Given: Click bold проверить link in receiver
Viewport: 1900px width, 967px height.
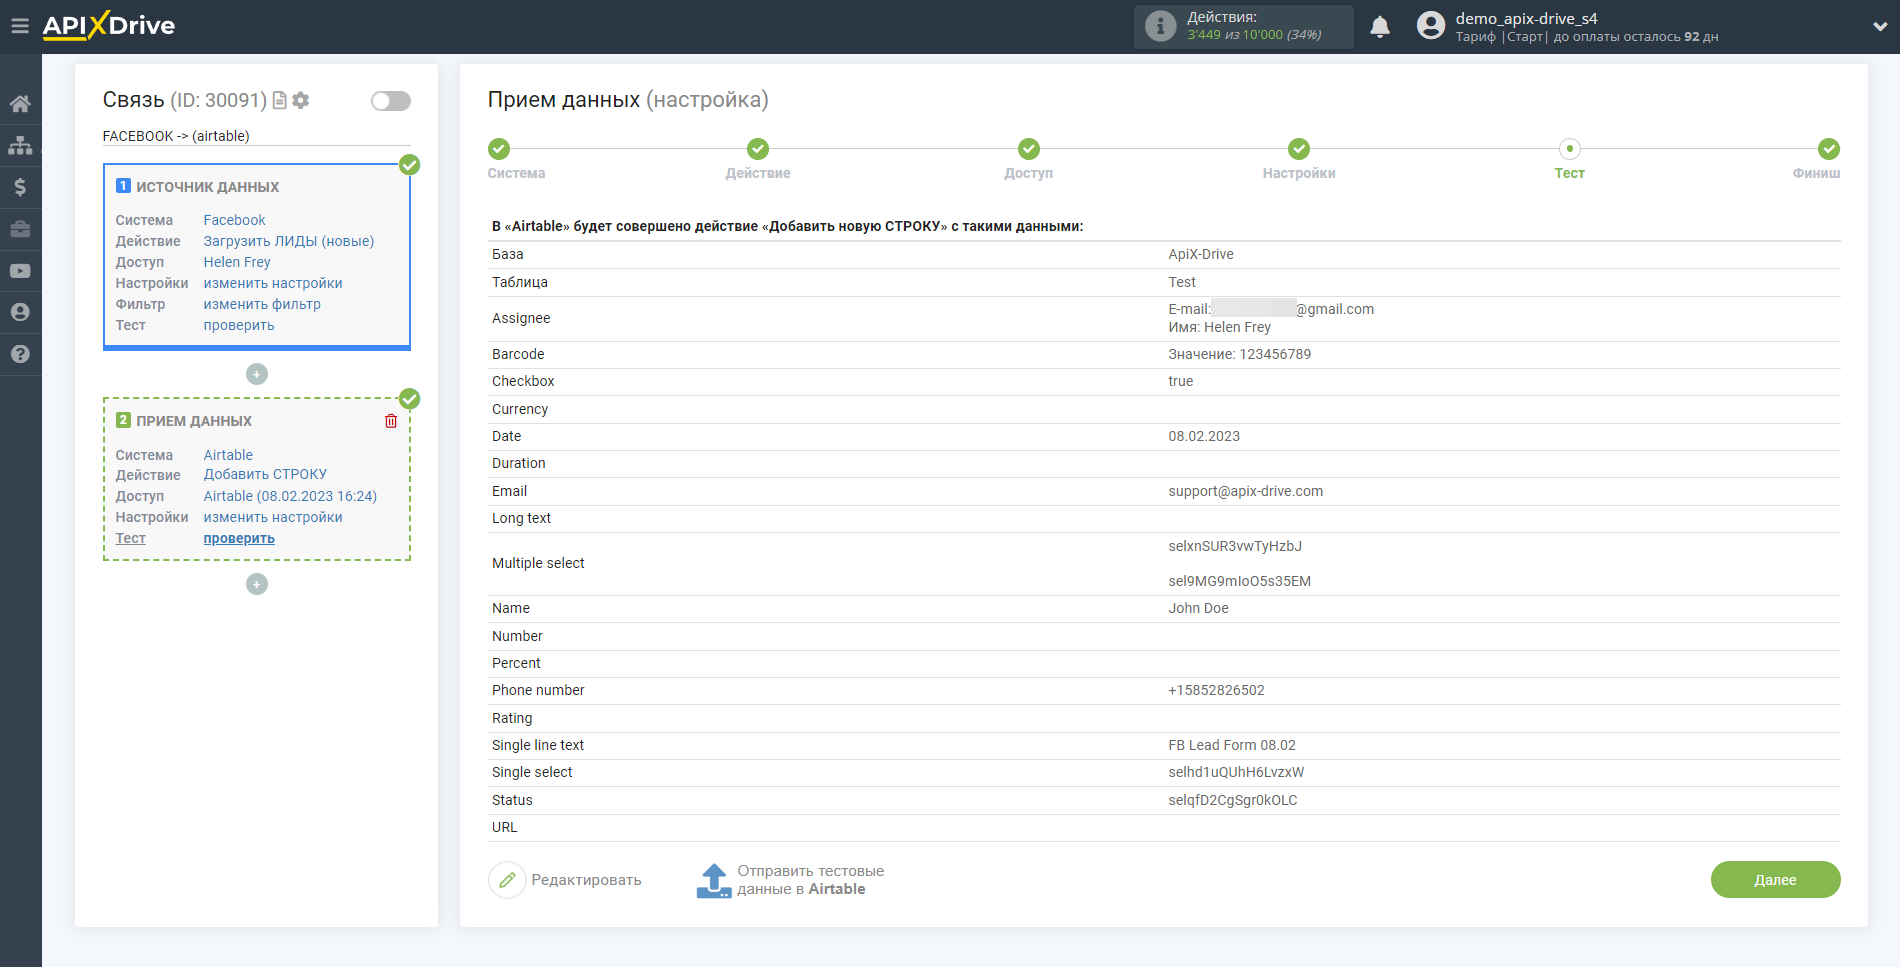Looking at the screenshot, I should pos(239,538).
